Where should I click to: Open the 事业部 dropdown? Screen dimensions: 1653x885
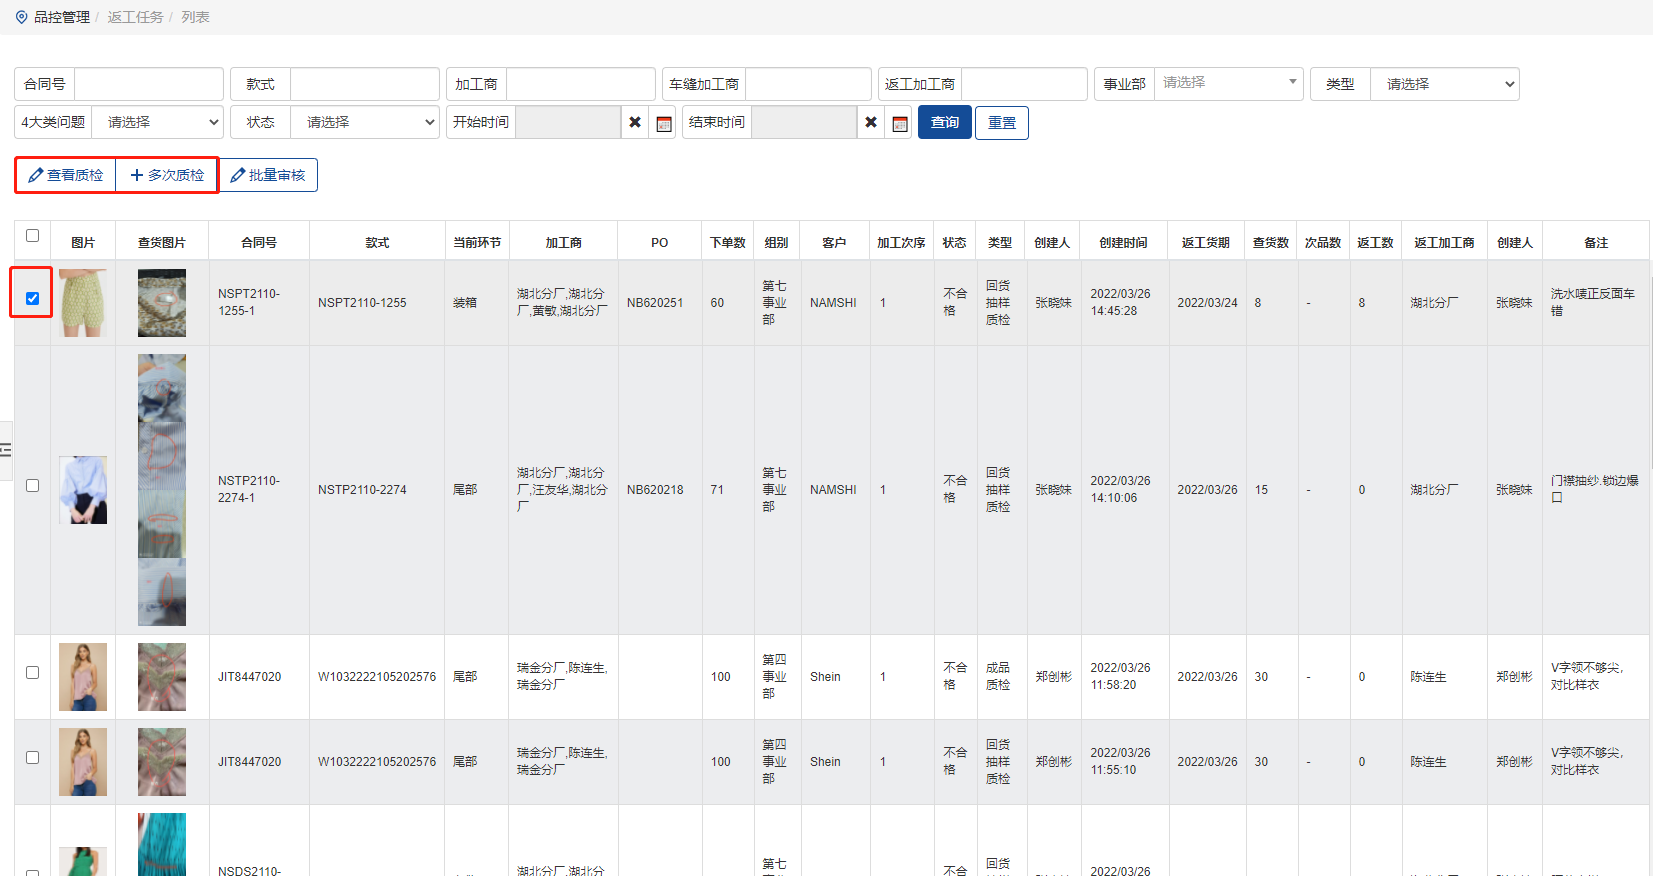coord(1228,83)
